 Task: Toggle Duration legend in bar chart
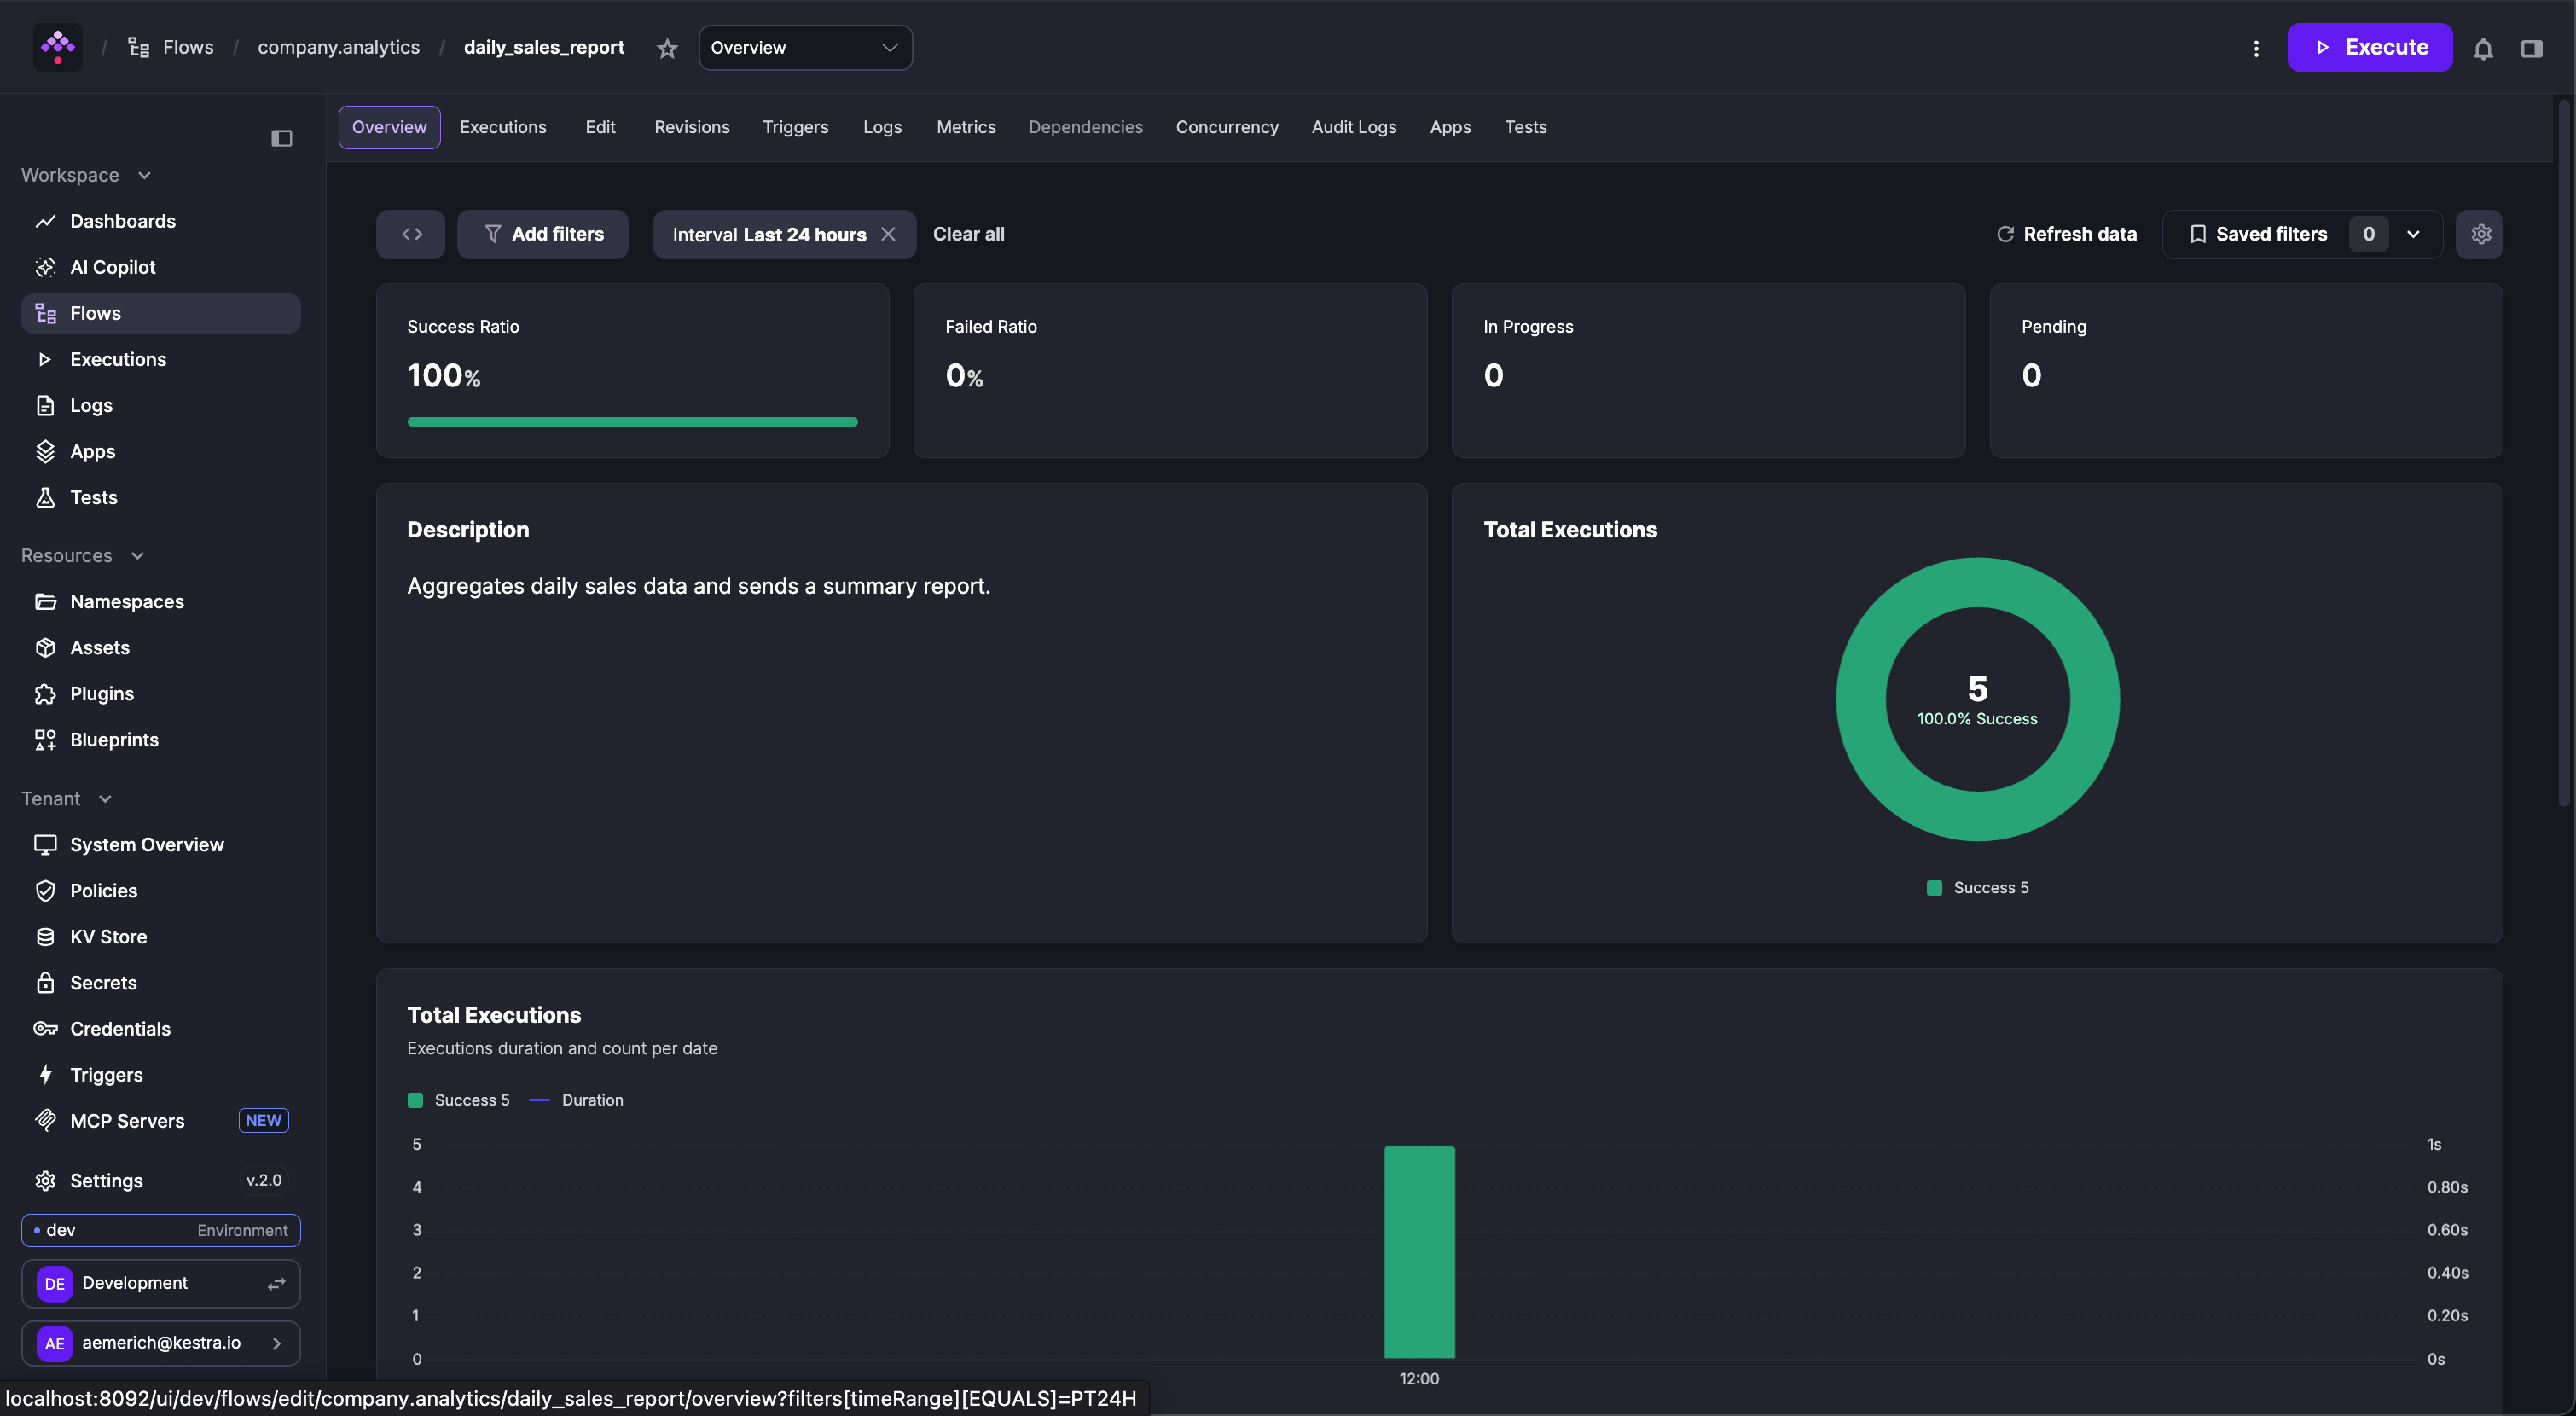[576, 1100]
